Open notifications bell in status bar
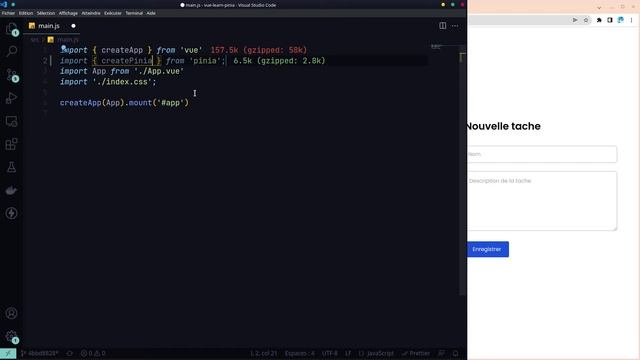This screenshot has height=360, width=640. (456, 353)
